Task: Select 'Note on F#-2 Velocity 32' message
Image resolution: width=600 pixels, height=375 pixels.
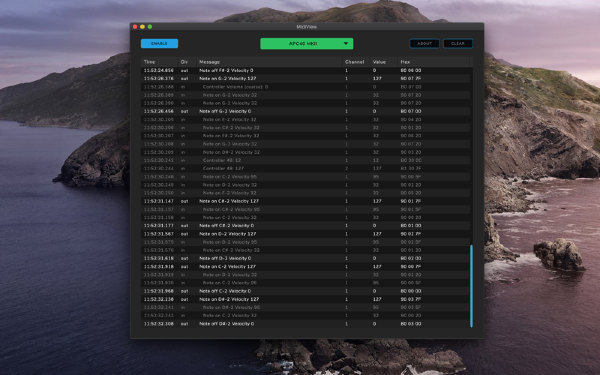Action: [231, 136]
